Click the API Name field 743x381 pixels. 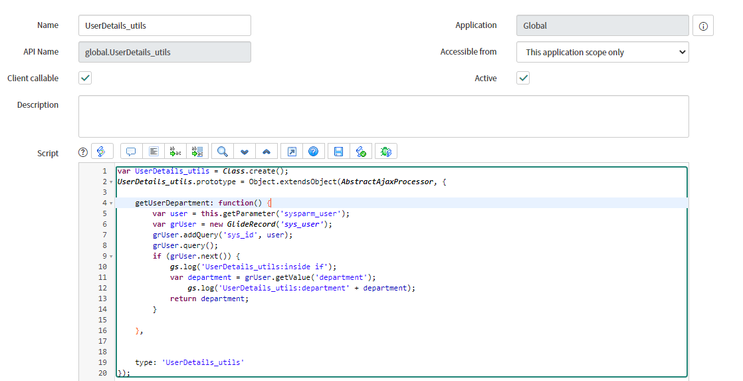point(164,52)
